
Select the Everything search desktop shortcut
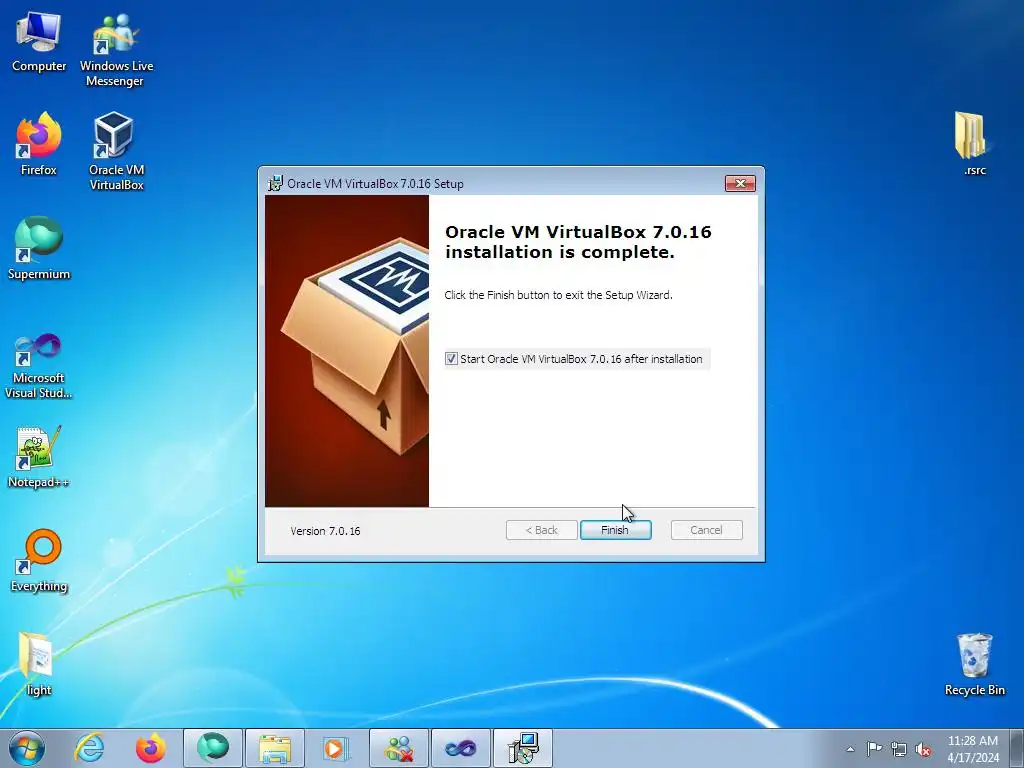[x=39, y=561]
